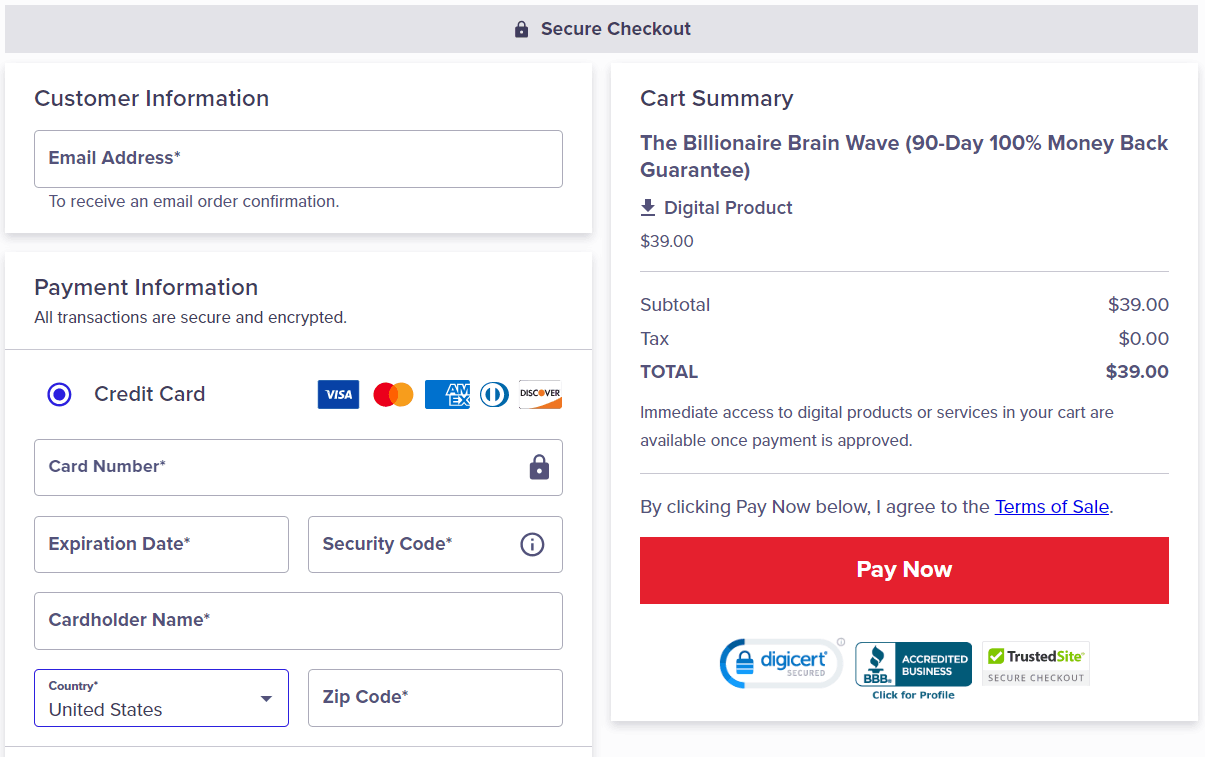Click the DigiCert Secured badge
This screenshot has width=1205, height=757.
tap(781, 663)
